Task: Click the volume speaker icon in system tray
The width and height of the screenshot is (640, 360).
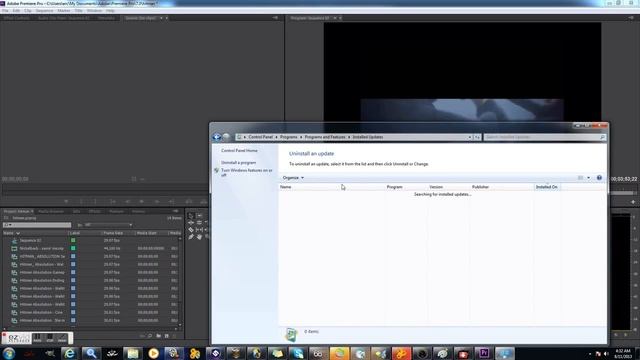Action: coord(606,353)
